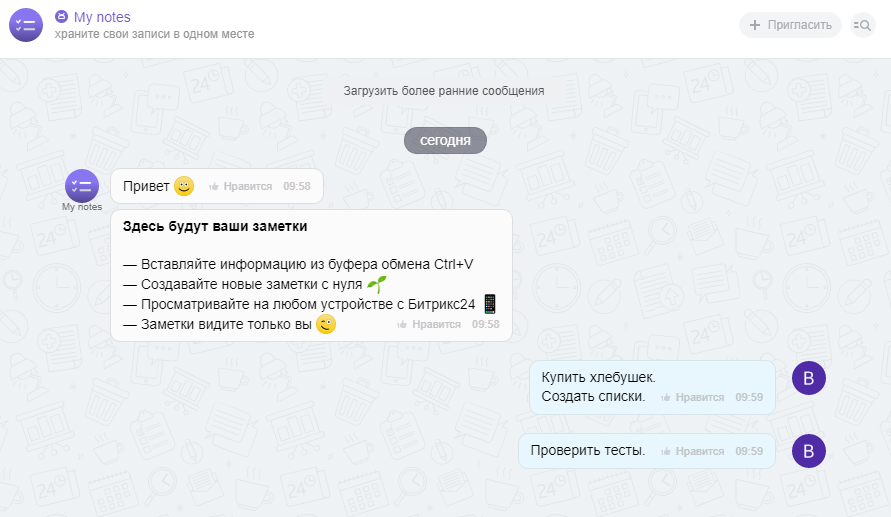
Task: Click the My notes label under bot avatar
Action: pyautogui.click(x=82, y=207)
